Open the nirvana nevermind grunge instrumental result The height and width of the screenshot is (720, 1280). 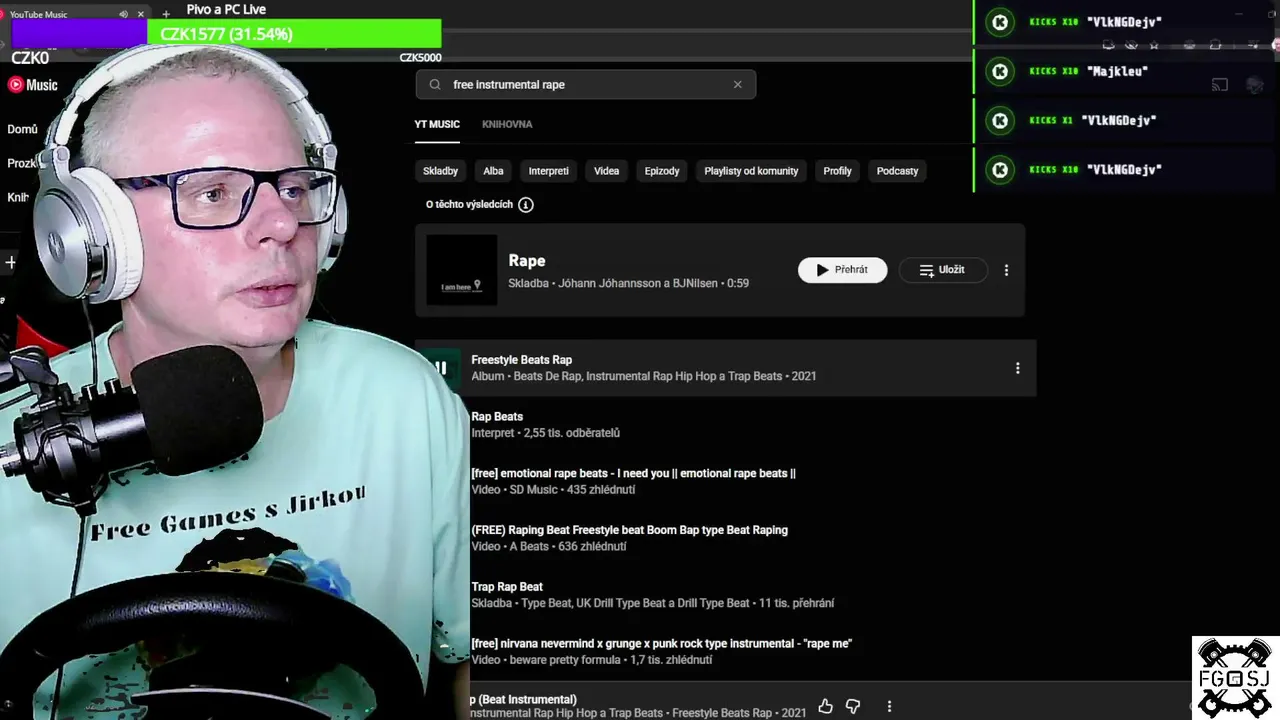(661, 644)
